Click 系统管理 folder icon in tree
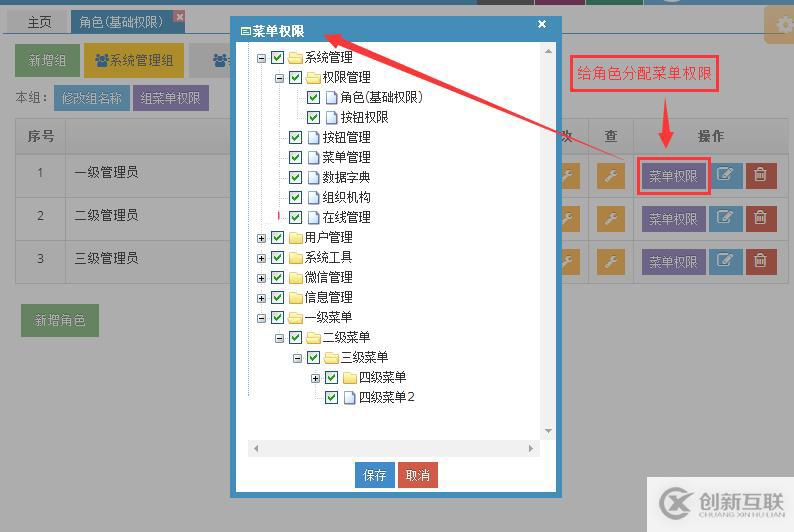The width and height of the screenshot is (794, 532). point(295,58)
